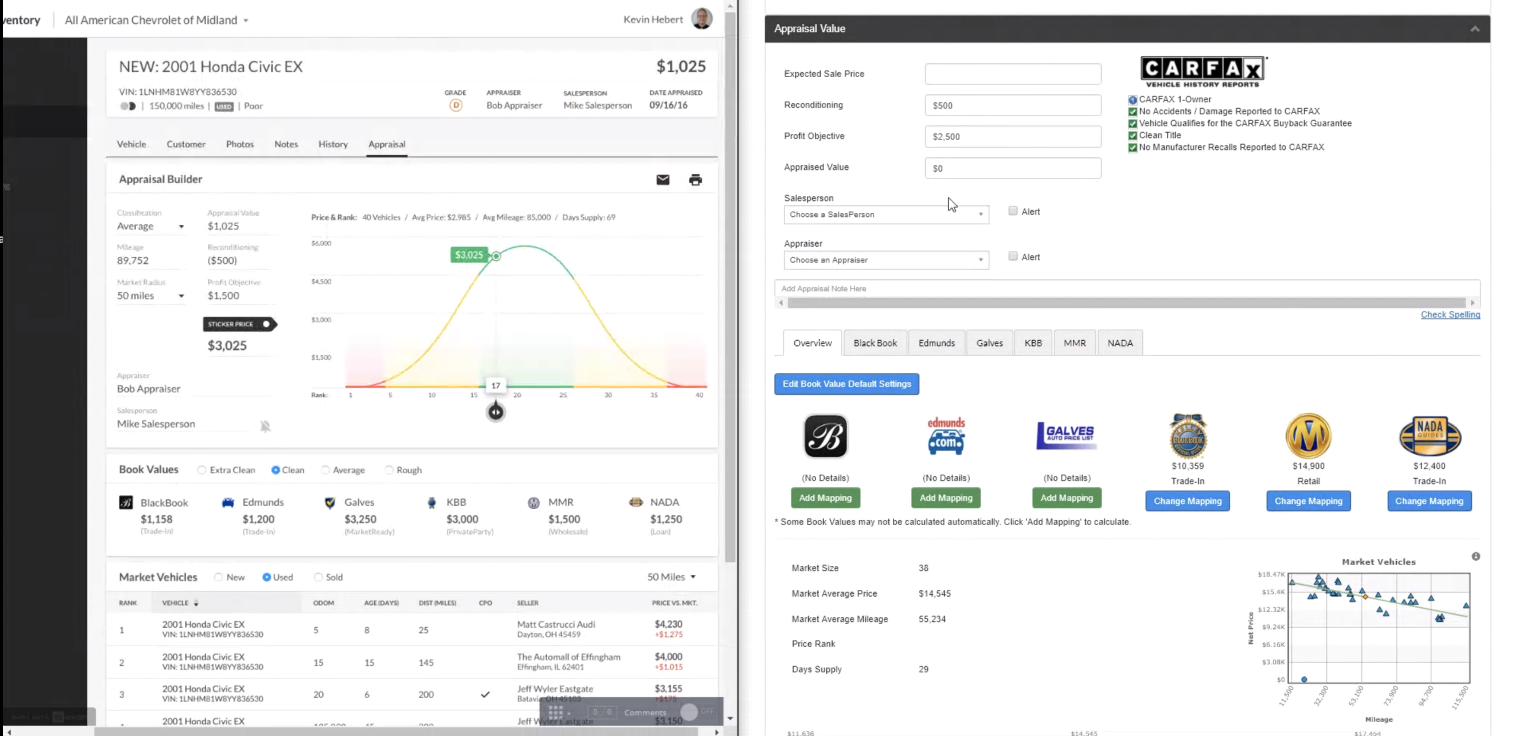This screenshot has height=736, width=1514.
Task: Click the muted bell icon beside Mike Salesperson
Action: coord(265,426)
